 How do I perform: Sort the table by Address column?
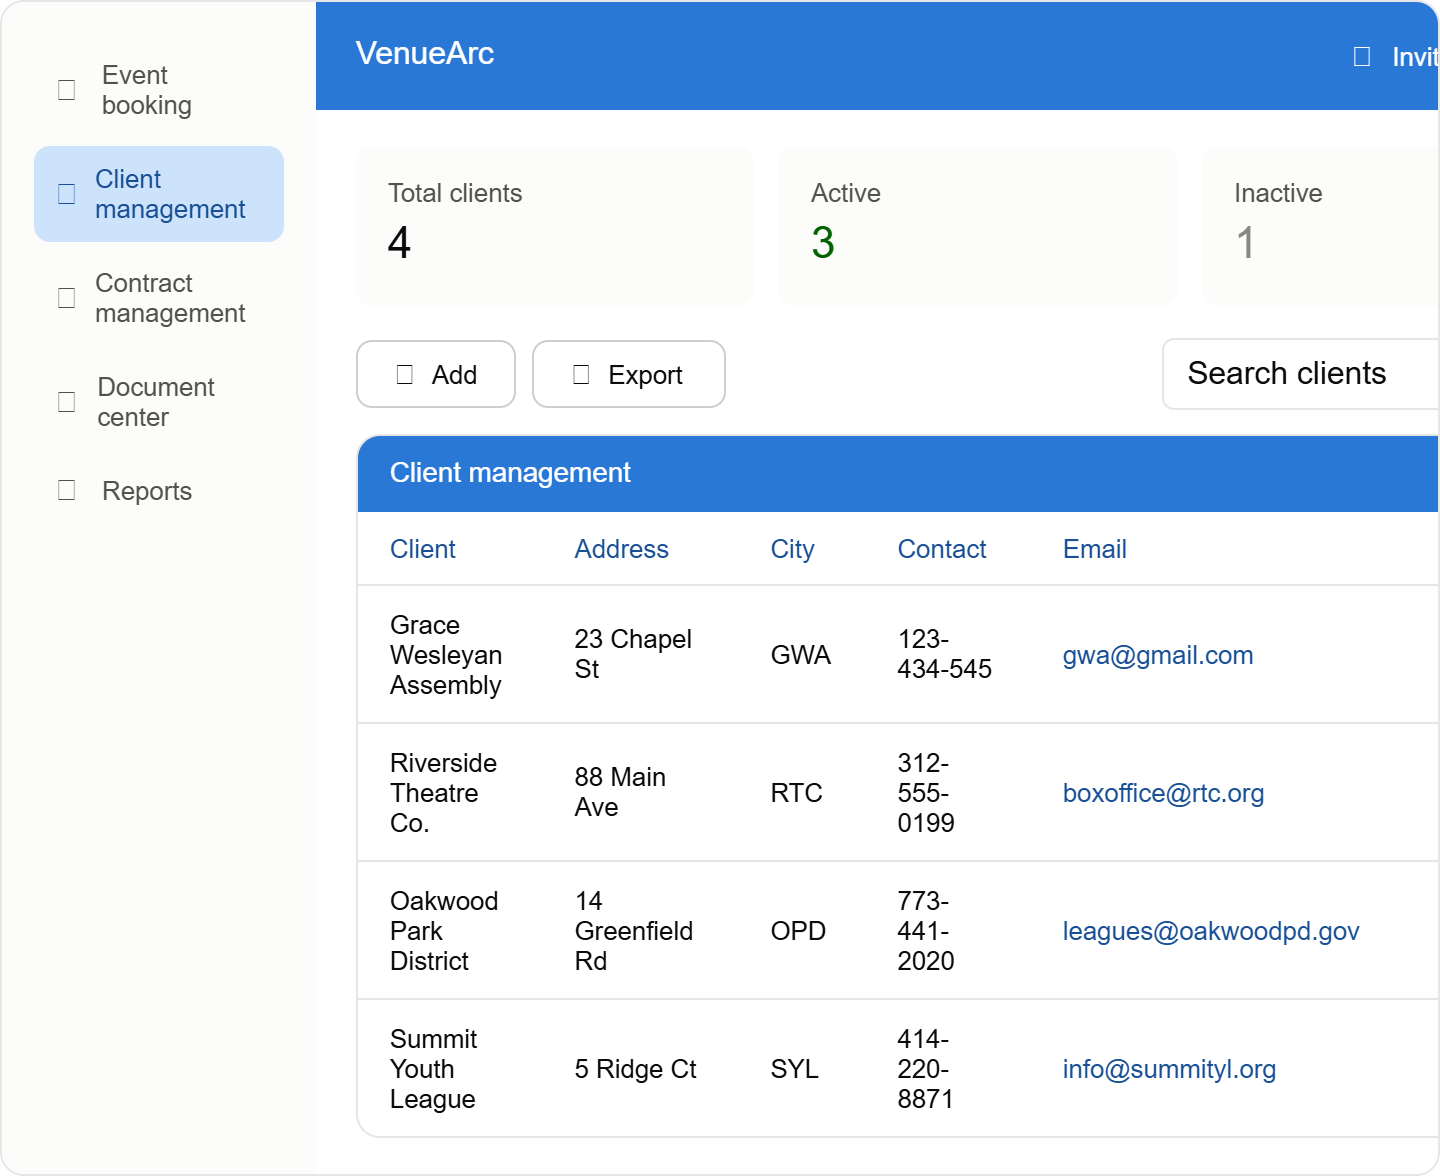621,549
